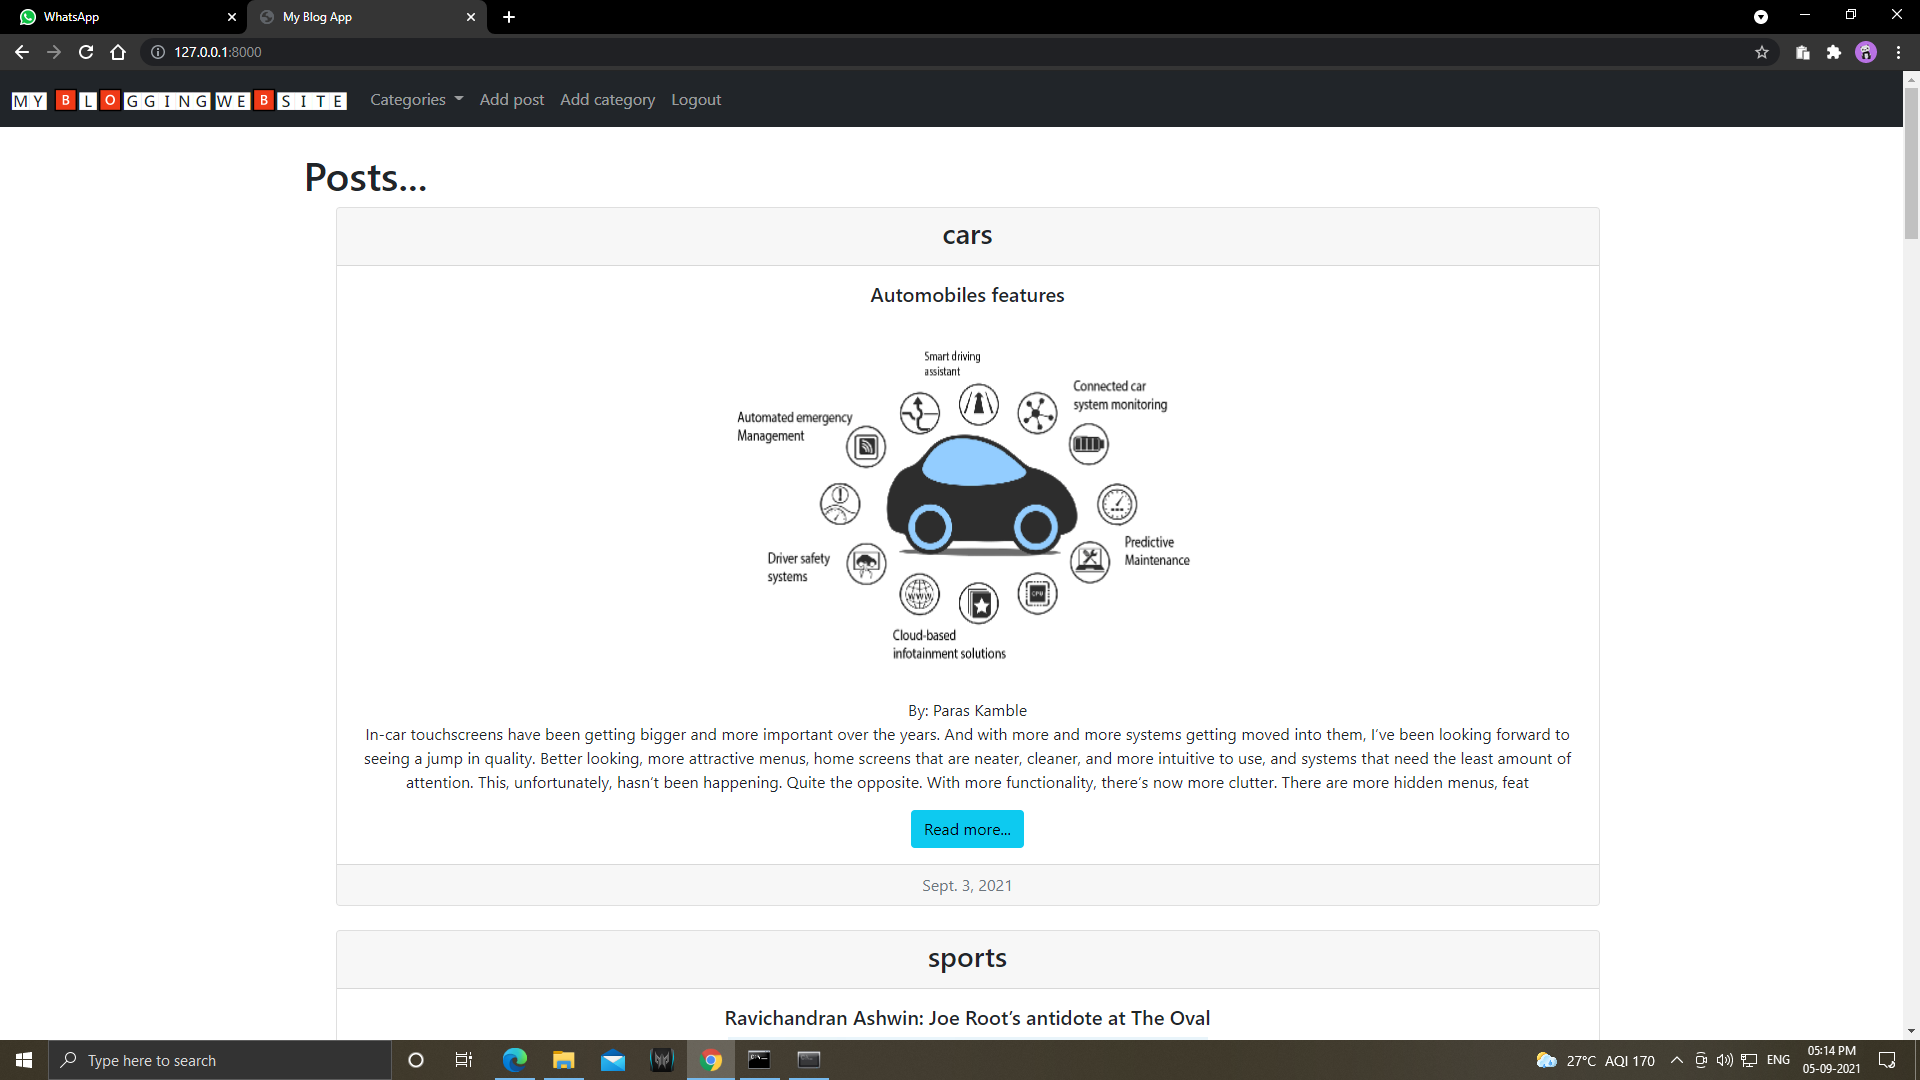Click the My Blogging Website logo
Viewport: 1920px width, 1080px height.
tap(179, 101)
